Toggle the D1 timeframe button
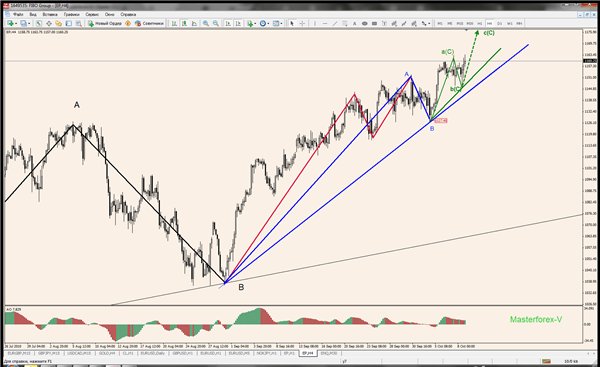The width and height of the screenshot is (600, 367). 499,23
